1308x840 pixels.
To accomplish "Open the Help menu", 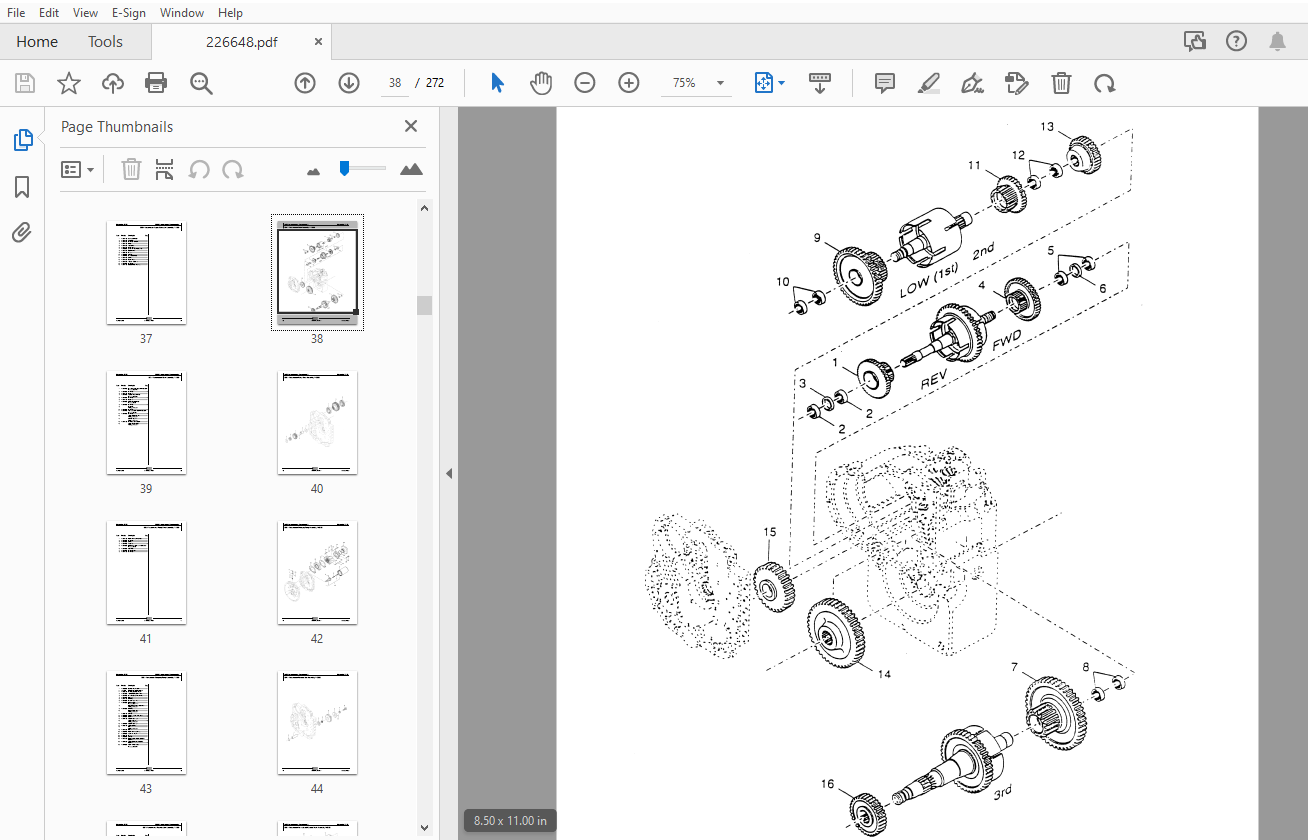I will coord(230,13).
